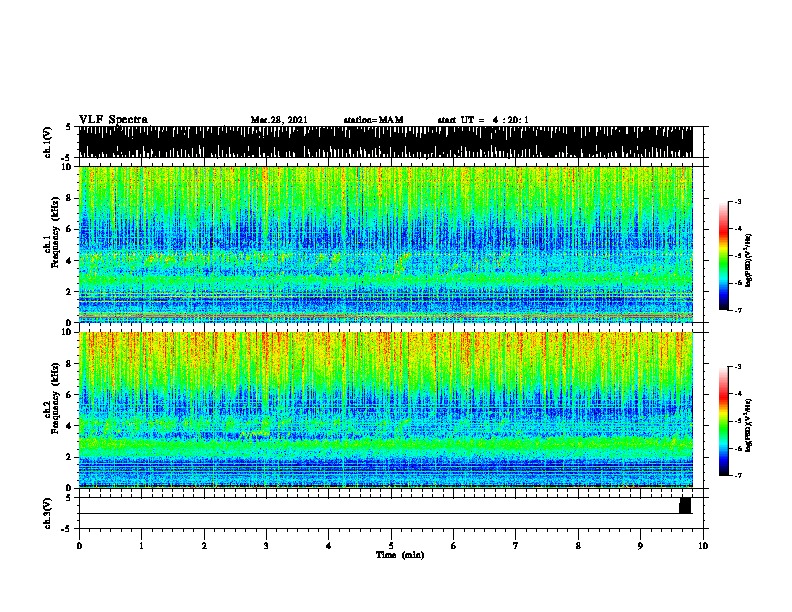Screen dimensions: 792x612
Task: Click the "-7" label on the ch.1 color bar
Action: pyautogui.click(x=738, y=310)
